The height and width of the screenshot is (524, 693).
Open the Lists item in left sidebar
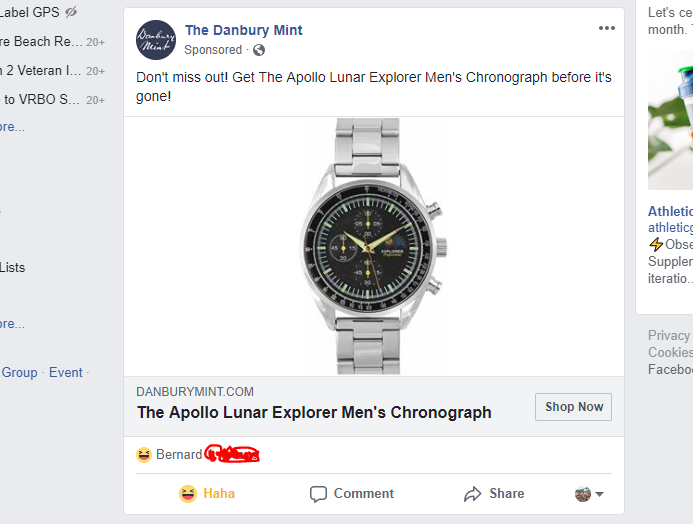[x=13, y=267]
